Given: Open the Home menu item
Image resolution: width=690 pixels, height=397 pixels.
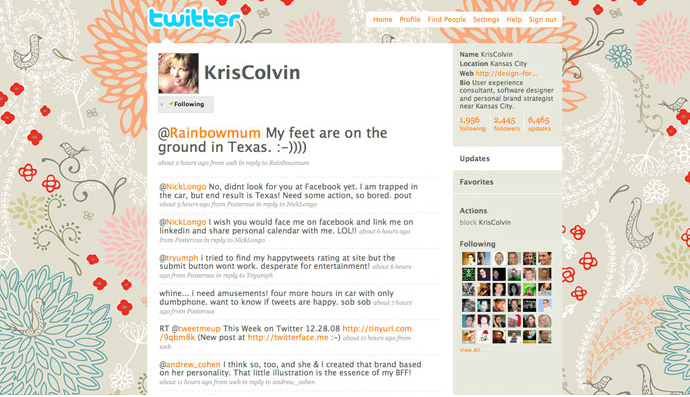Looking at the screenshot, I should coord(382,19).
